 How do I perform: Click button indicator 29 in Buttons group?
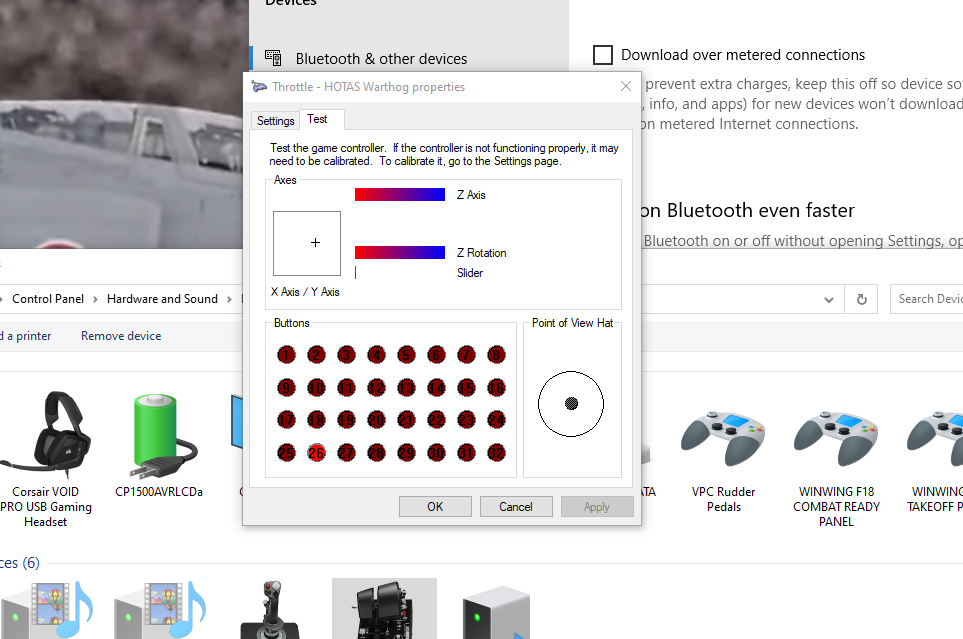click(x=407, y=453)
